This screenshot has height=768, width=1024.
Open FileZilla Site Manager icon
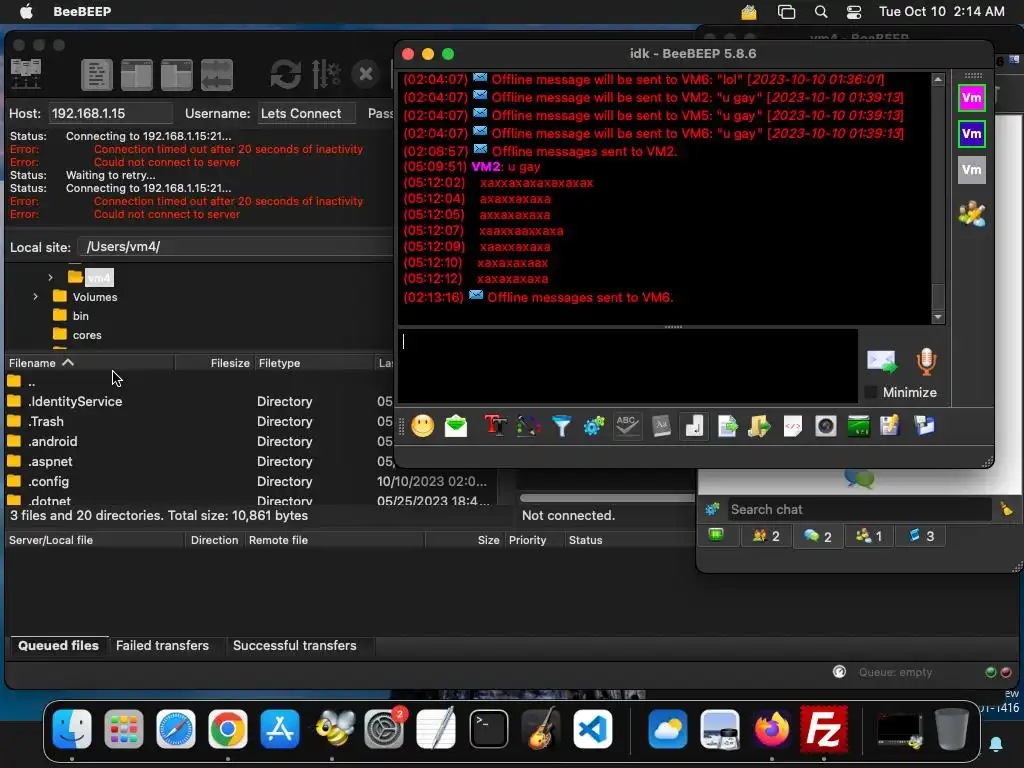click(26, 74)
